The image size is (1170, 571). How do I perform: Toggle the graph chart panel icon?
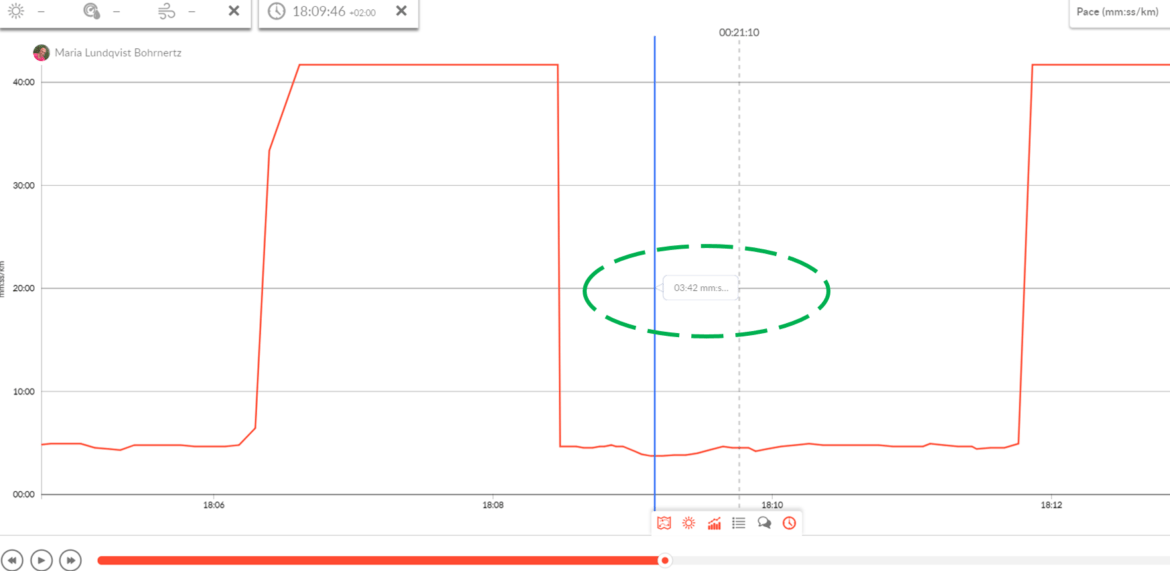(714, 523)
